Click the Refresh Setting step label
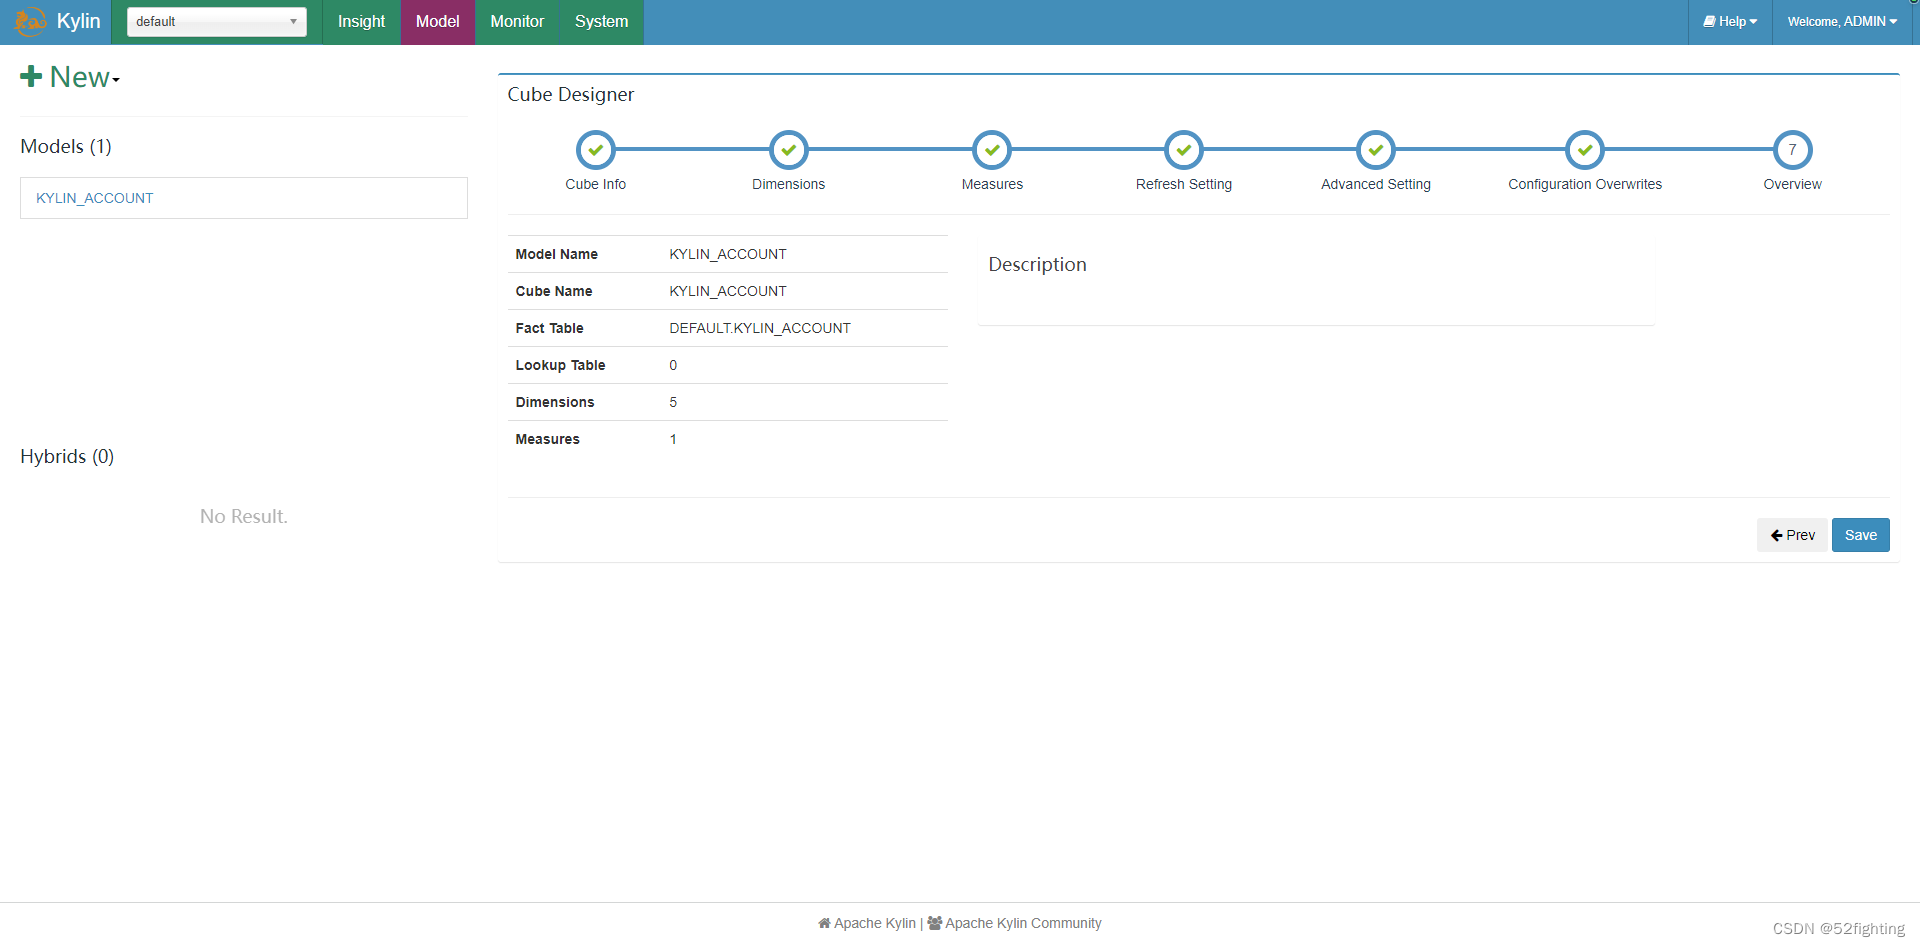 pos(1184,184)
